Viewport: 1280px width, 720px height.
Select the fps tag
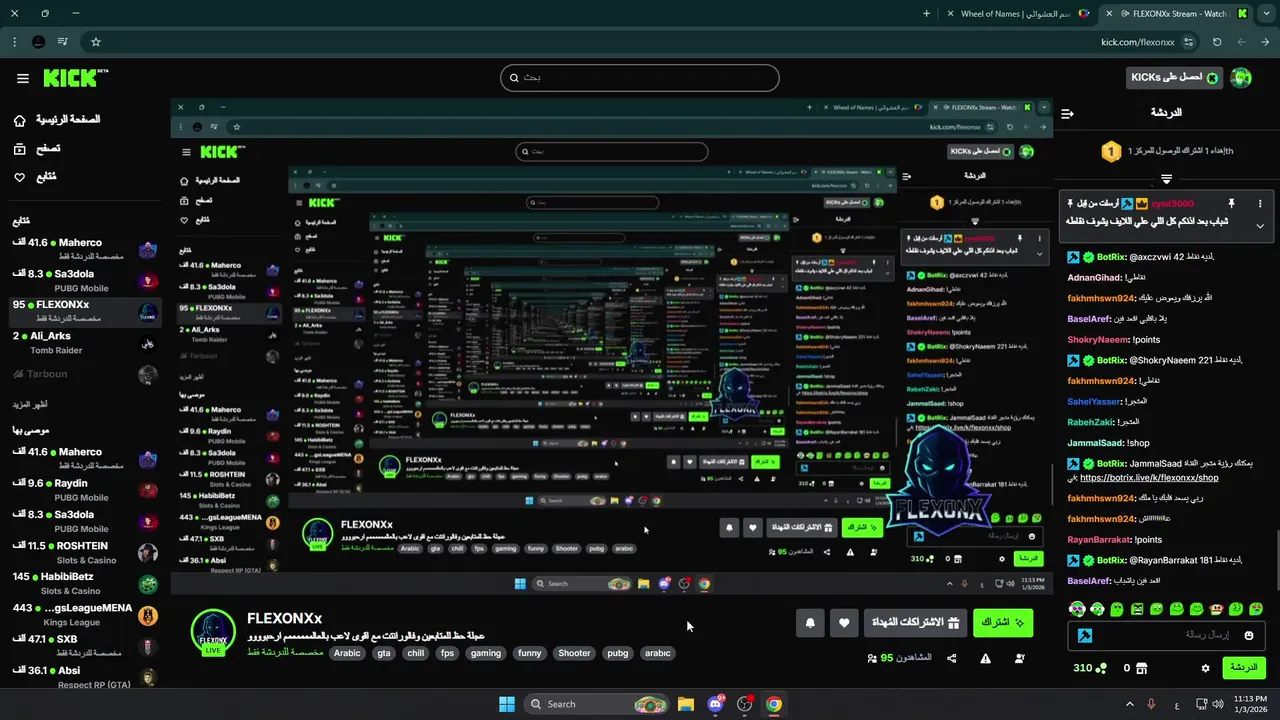click(447, 653)
